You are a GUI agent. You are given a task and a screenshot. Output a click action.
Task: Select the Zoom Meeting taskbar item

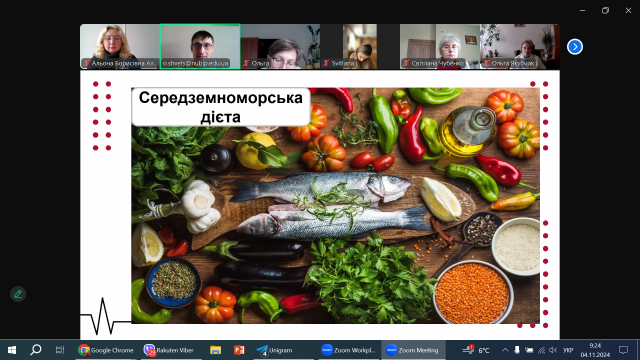(x=412, y=350)
